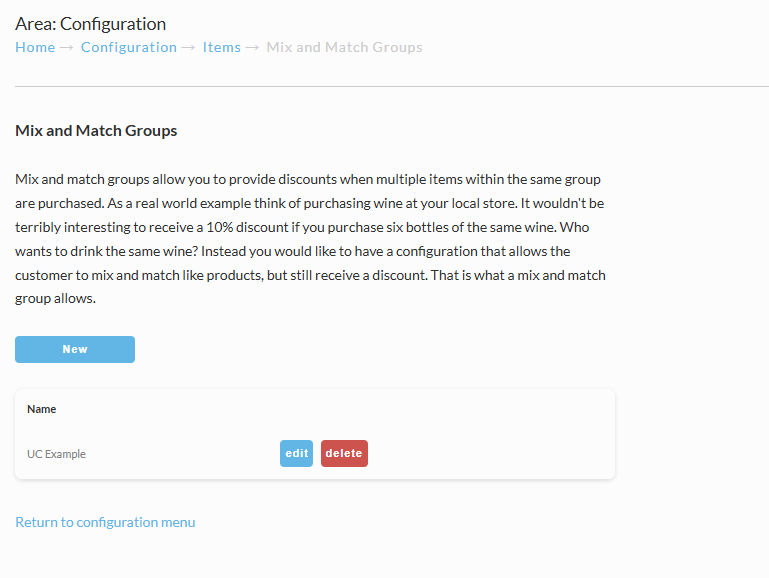
Task: Open the Configuration breadcrumb link
Action: 128,48
